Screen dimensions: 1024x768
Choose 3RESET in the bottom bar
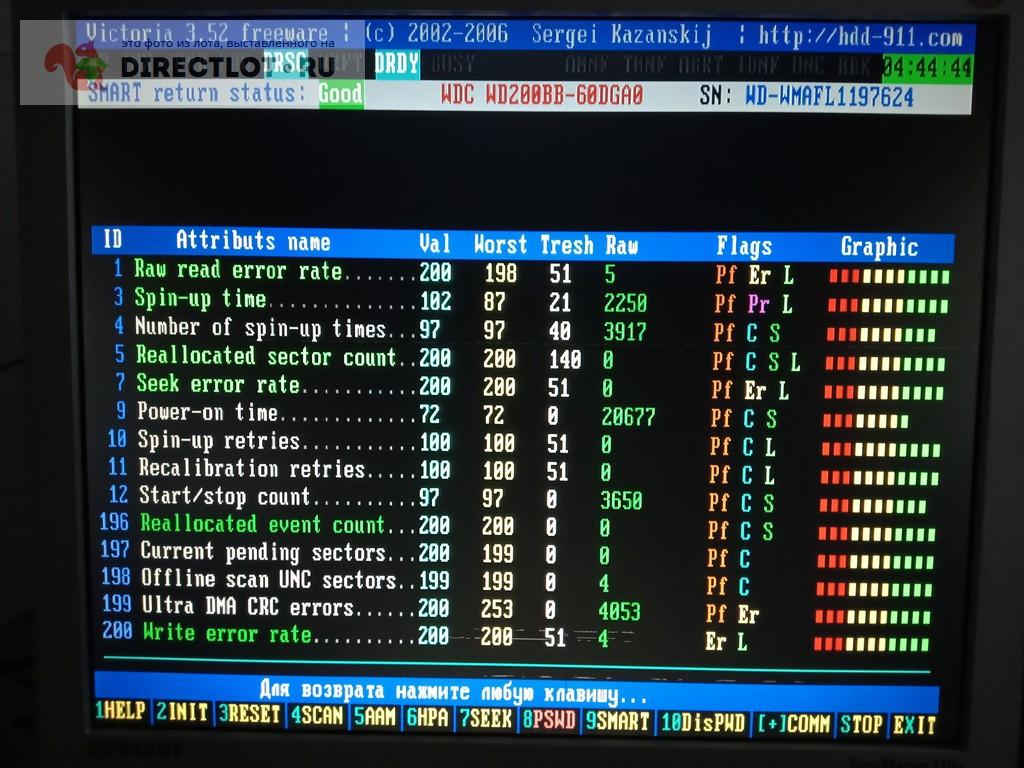(249, 713)
